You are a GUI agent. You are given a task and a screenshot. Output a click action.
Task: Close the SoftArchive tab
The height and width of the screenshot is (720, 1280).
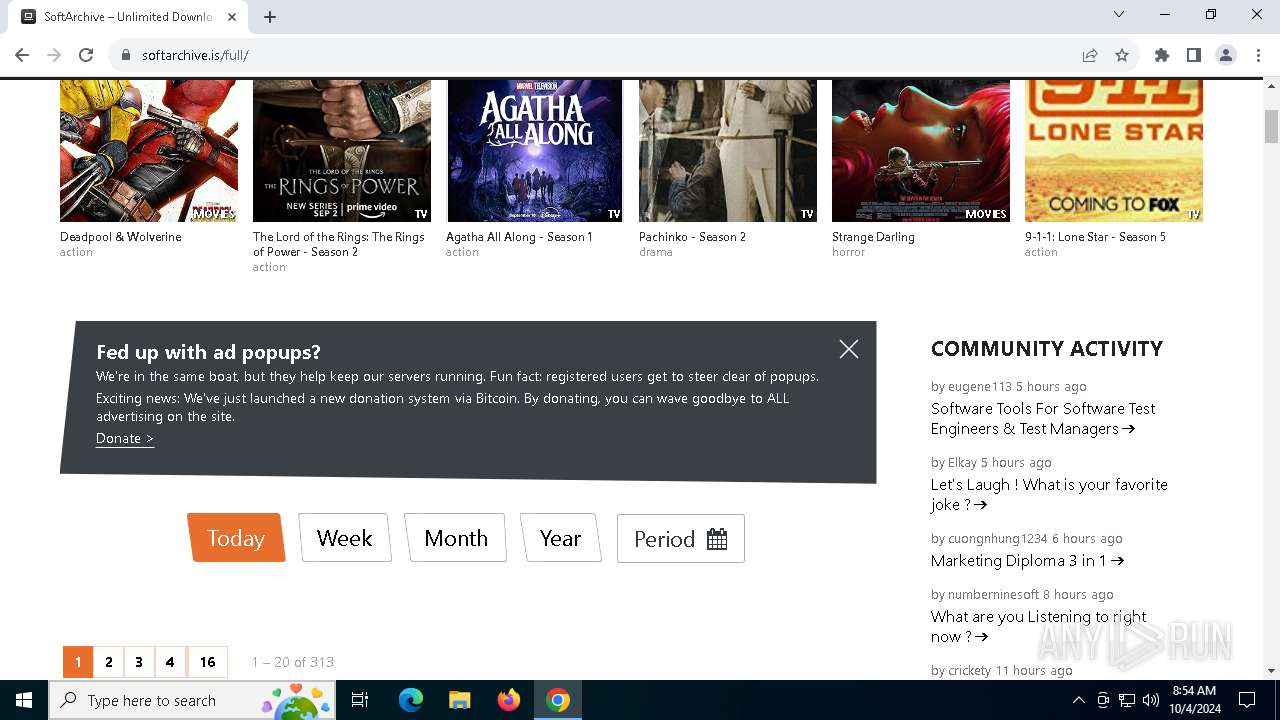233,17
